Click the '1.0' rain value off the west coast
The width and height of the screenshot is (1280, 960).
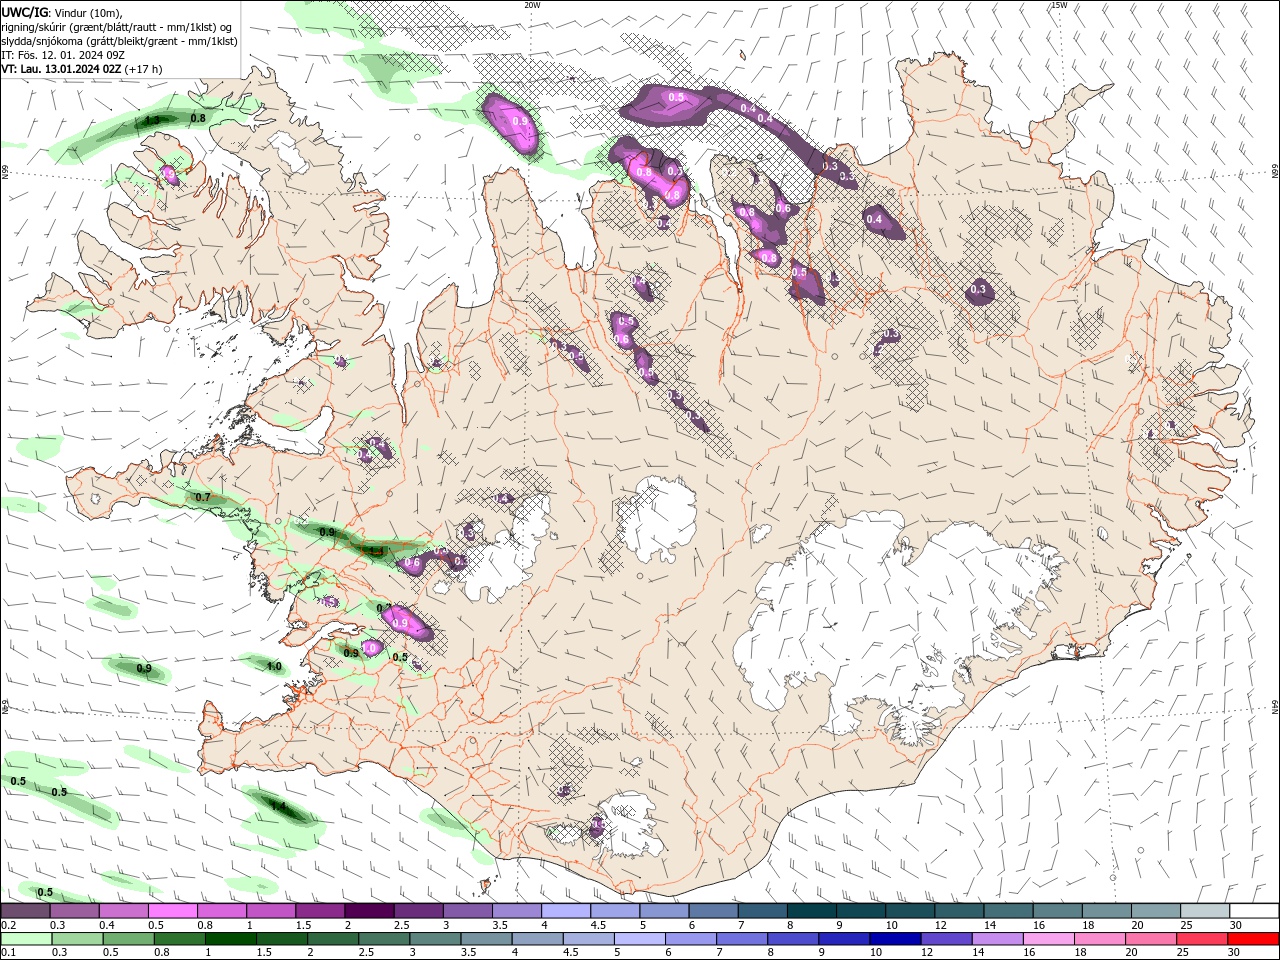click(274, 667)
